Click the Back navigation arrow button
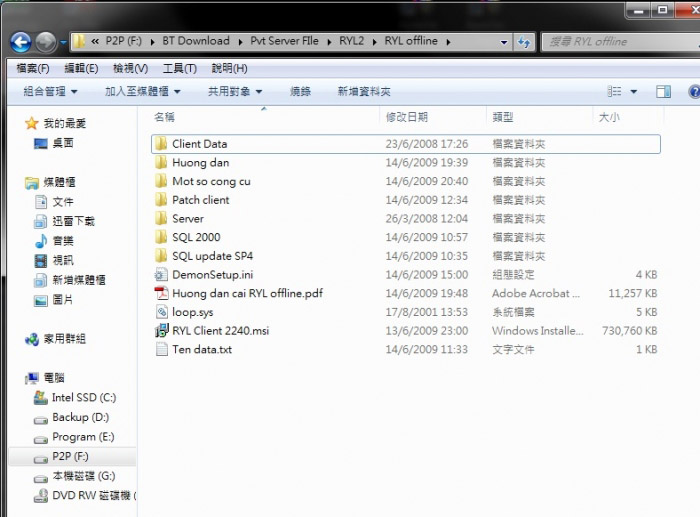700x517 pixels. coord(20,42)
